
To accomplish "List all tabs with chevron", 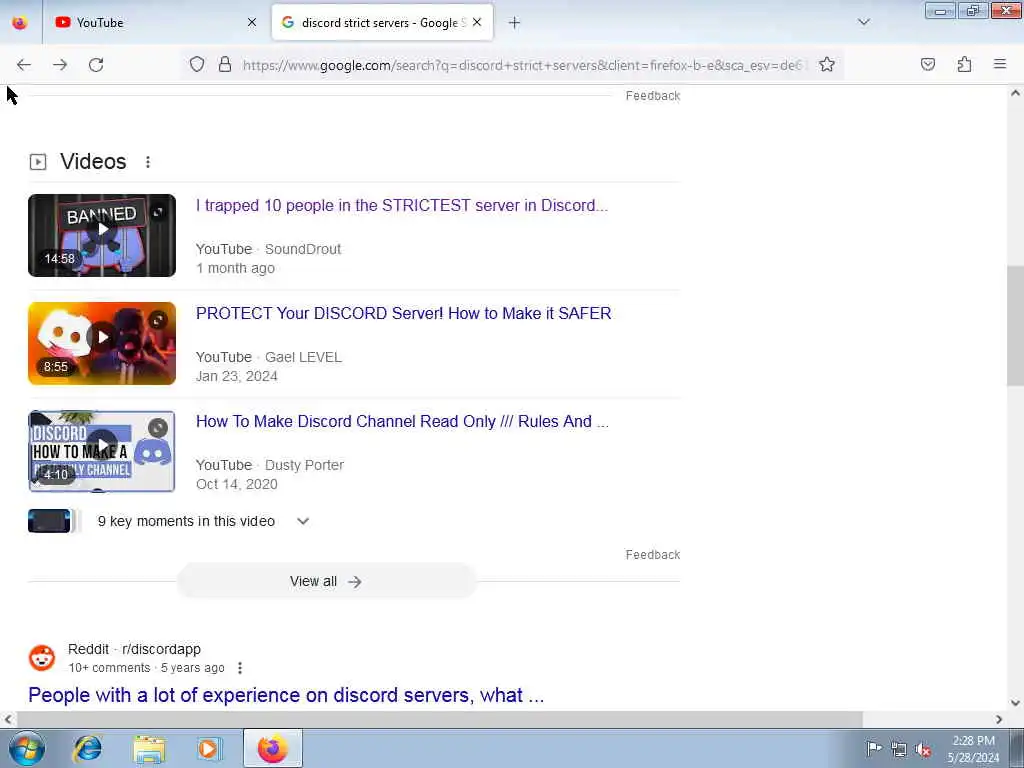I will click(864, 22).
